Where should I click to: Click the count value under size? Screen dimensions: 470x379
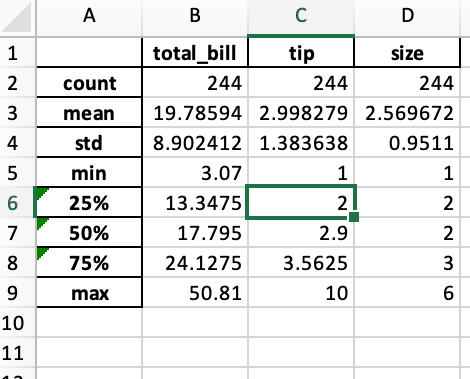(x=407, y=83)
